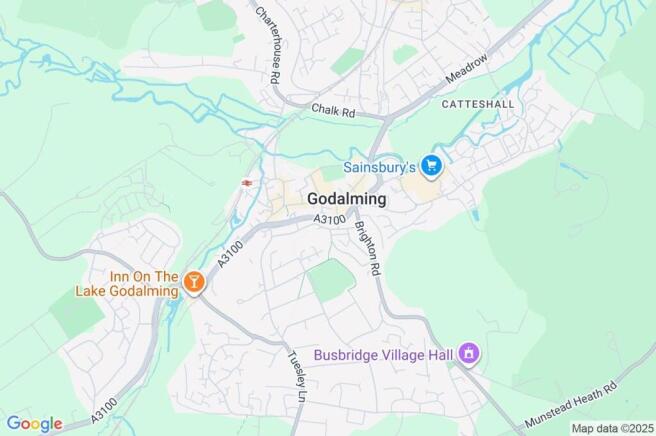The image size is (656, 436).
Task: Select the Inn On The Lake cocktail marker
Action: 193,283
